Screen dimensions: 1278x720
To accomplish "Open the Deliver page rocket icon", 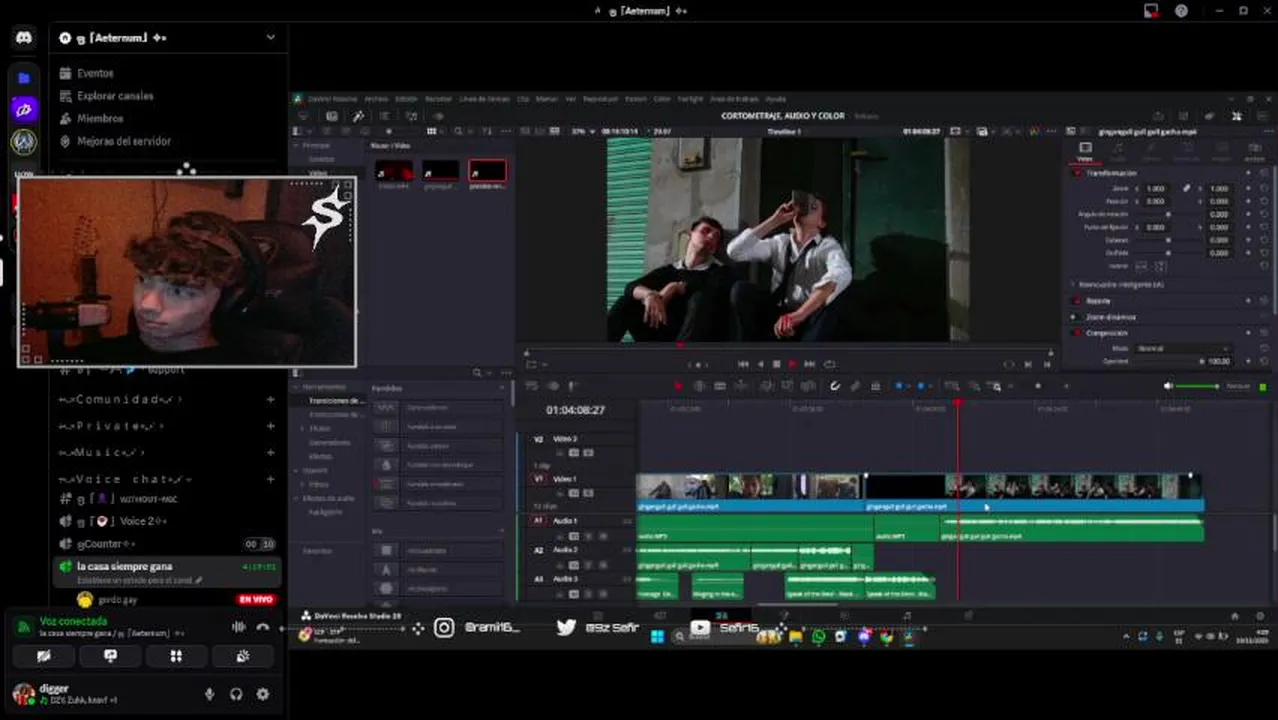I will 967,616.
